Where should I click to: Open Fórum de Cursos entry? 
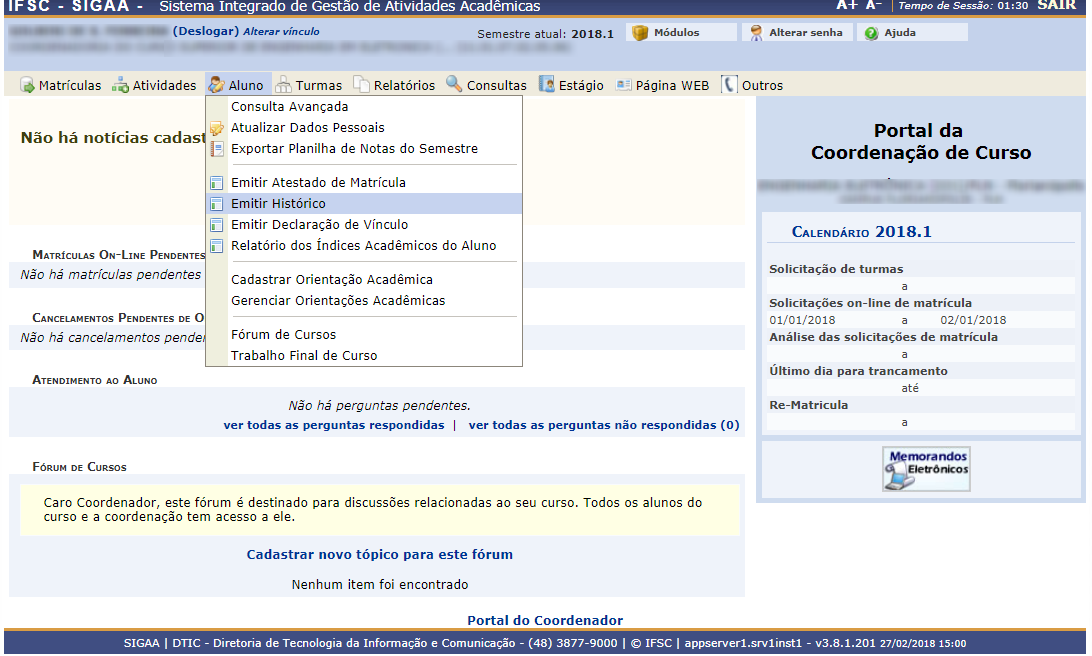coord(283,334)
